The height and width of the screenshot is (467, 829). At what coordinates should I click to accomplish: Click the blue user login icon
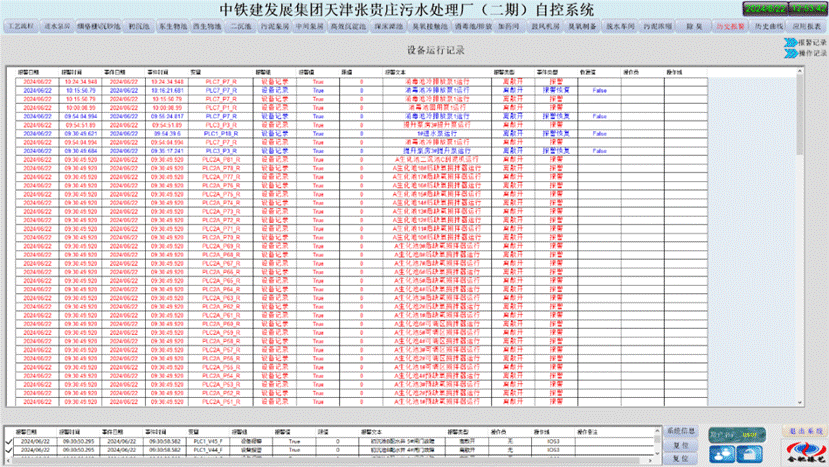pos(722,454)
